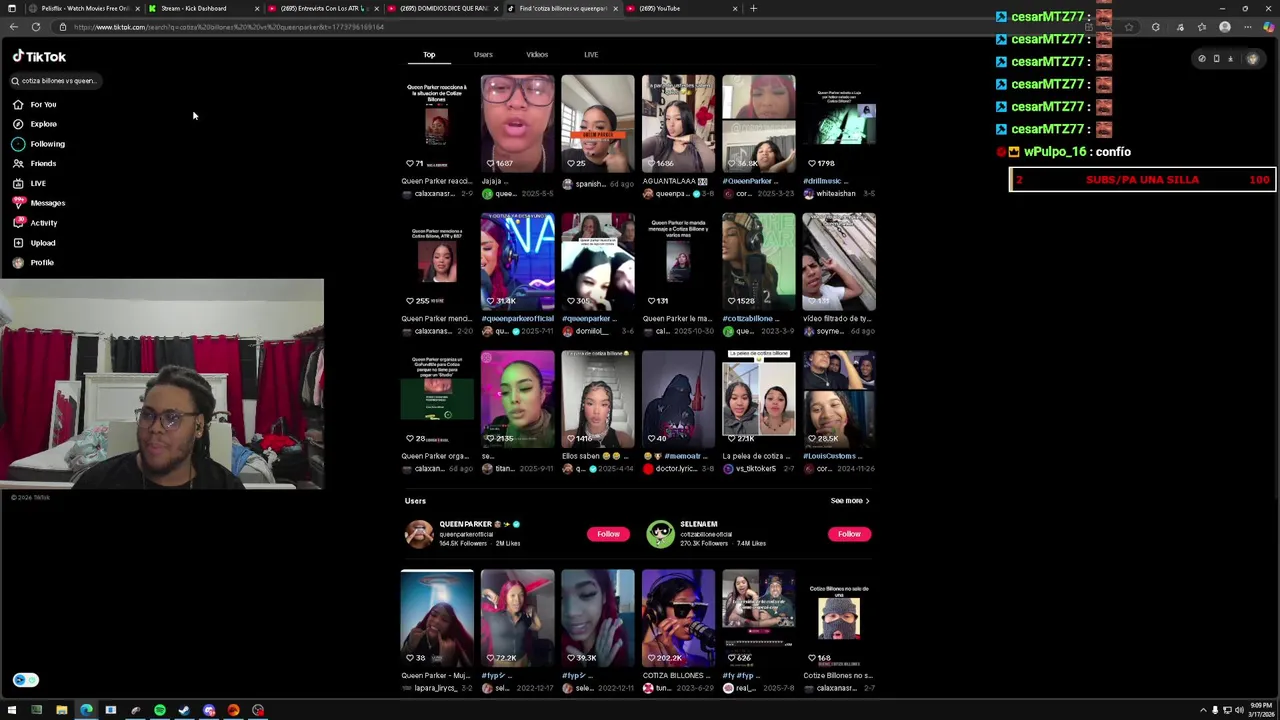Open File Explorer from the taskbar
Viewport: 1280px width, 720px height.
[62, 710]
